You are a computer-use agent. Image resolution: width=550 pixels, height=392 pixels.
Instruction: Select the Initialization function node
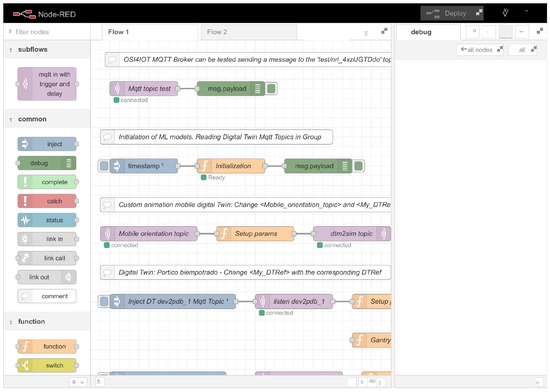click(231, 166)
